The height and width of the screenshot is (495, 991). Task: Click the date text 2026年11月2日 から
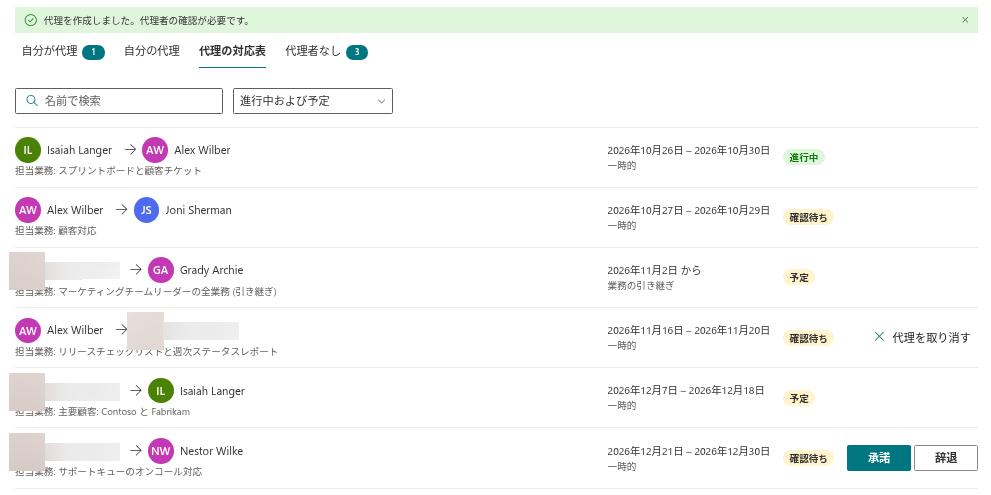(x=654, y=271)
